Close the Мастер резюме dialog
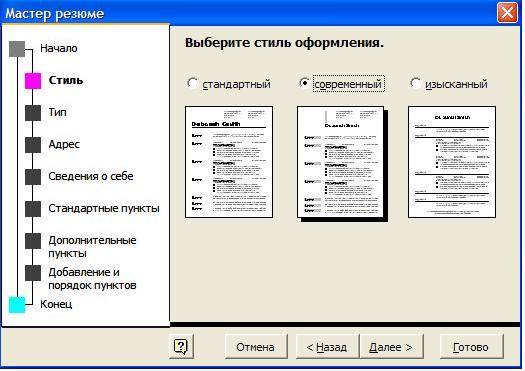This screenshot has height=371, width=525. click(x=508, y=13)
